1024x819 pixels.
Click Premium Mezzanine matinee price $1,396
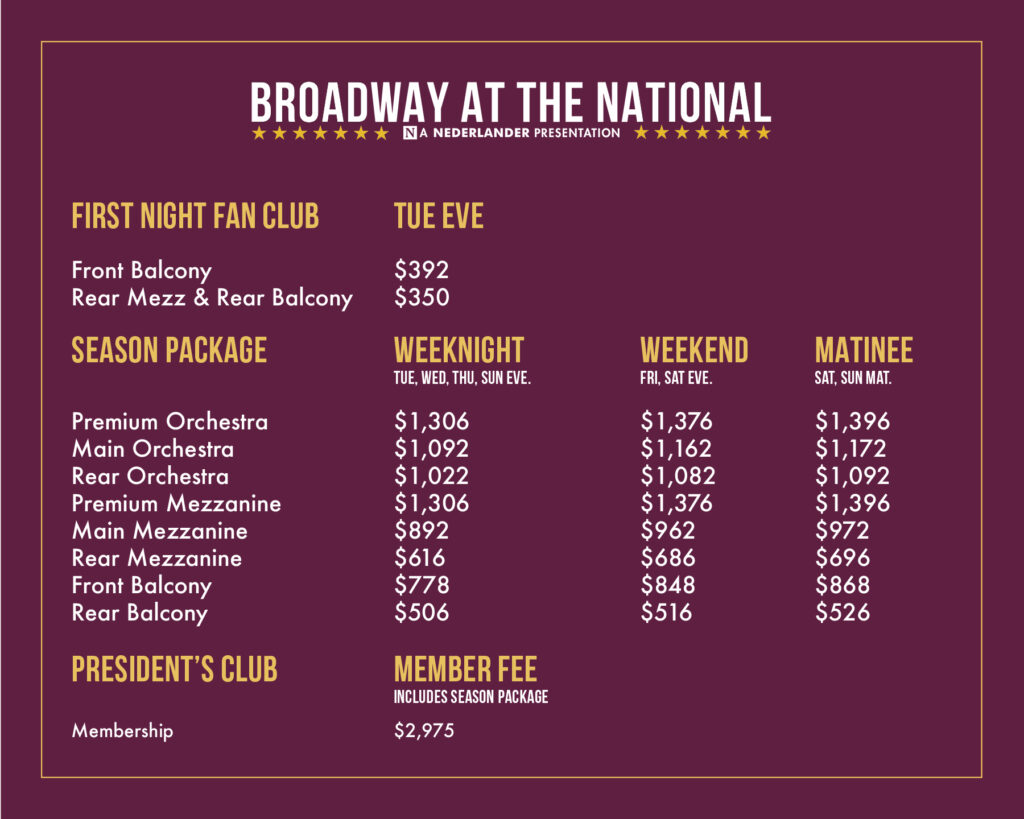852,503
